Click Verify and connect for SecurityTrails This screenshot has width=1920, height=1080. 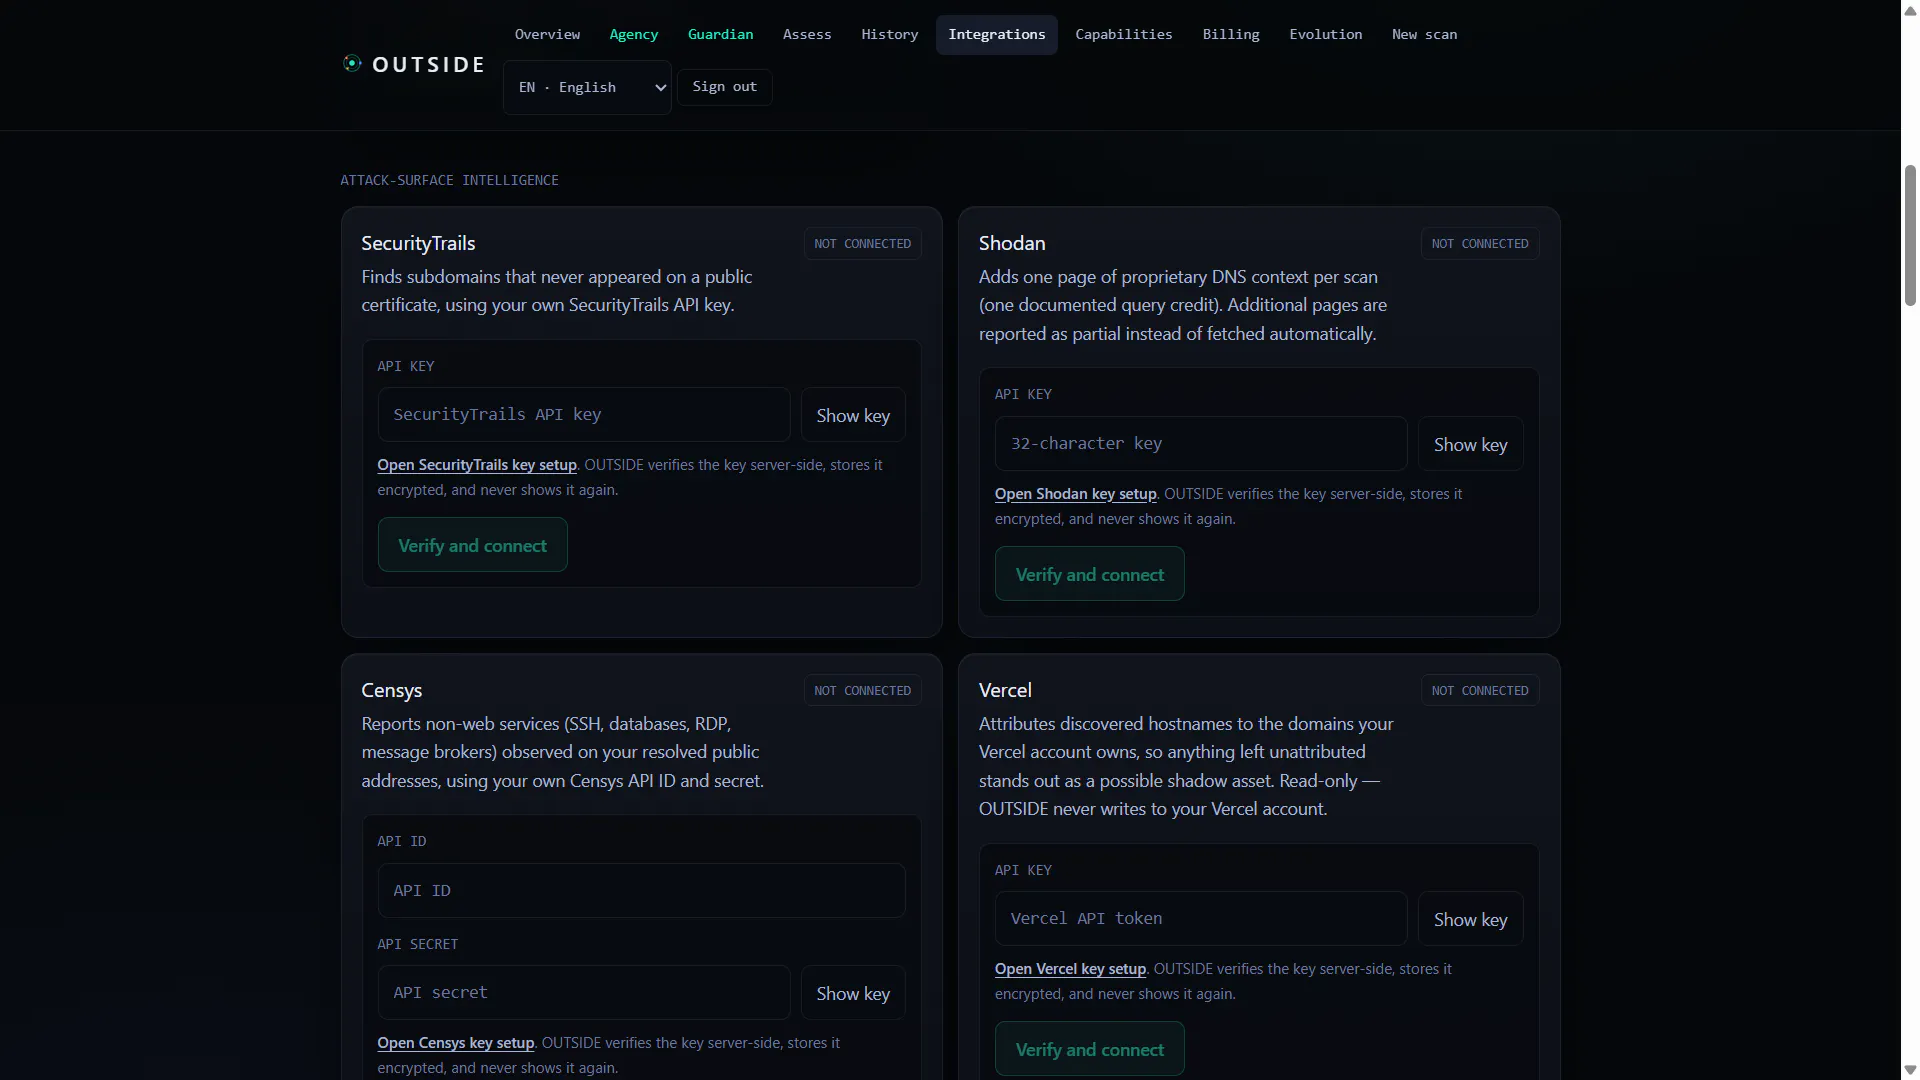click(x=472, y=545)
